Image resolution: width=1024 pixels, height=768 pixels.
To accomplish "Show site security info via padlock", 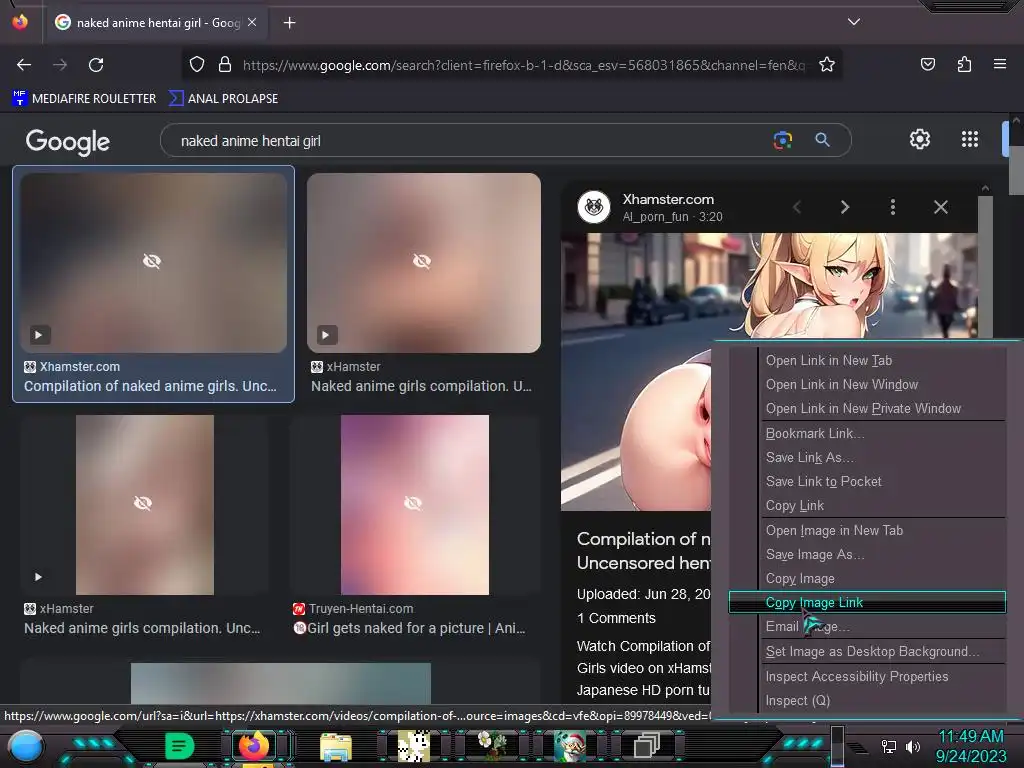I will (x=225, y=65).
